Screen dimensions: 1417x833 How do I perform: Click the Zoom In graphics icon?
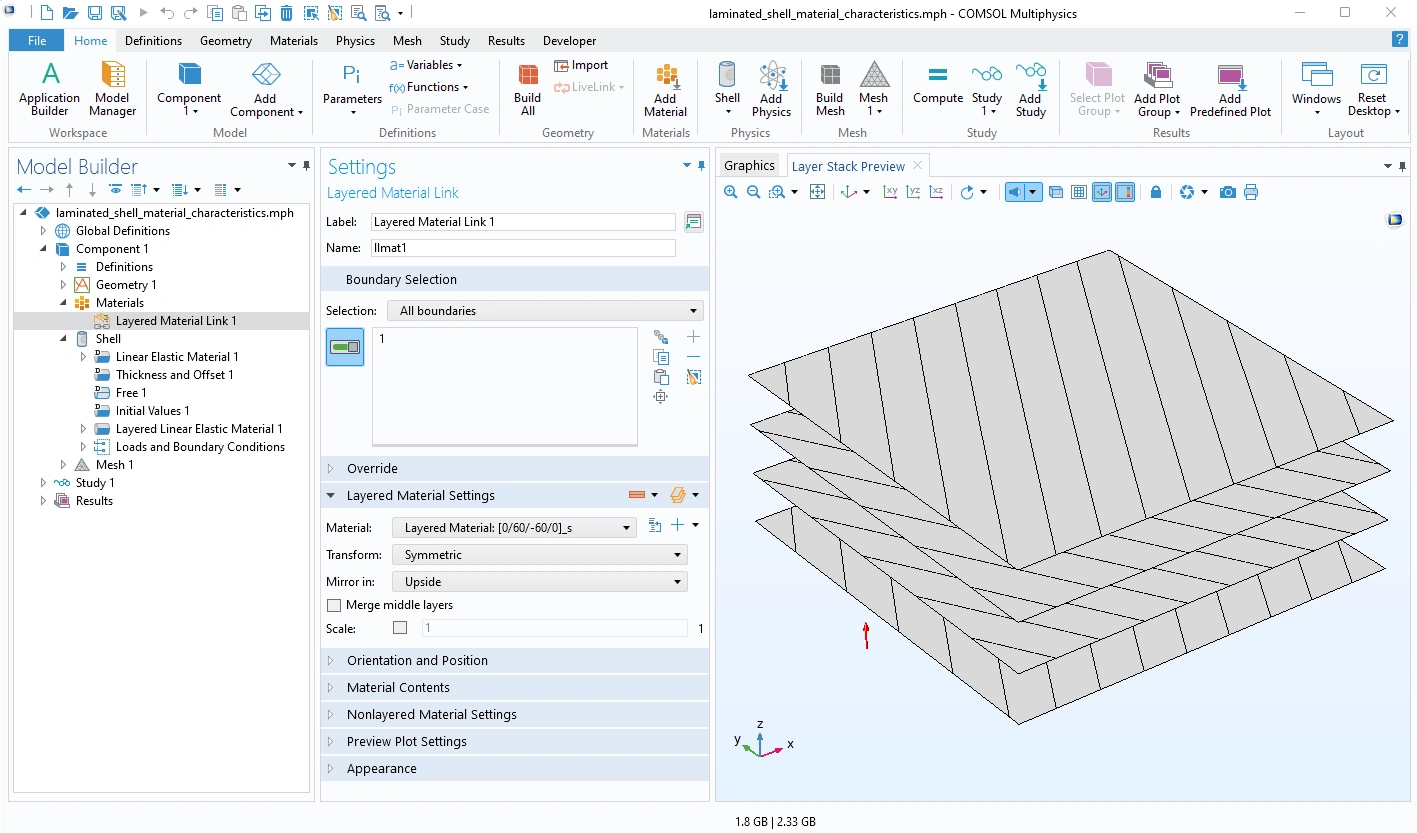[x=731, y=192]
